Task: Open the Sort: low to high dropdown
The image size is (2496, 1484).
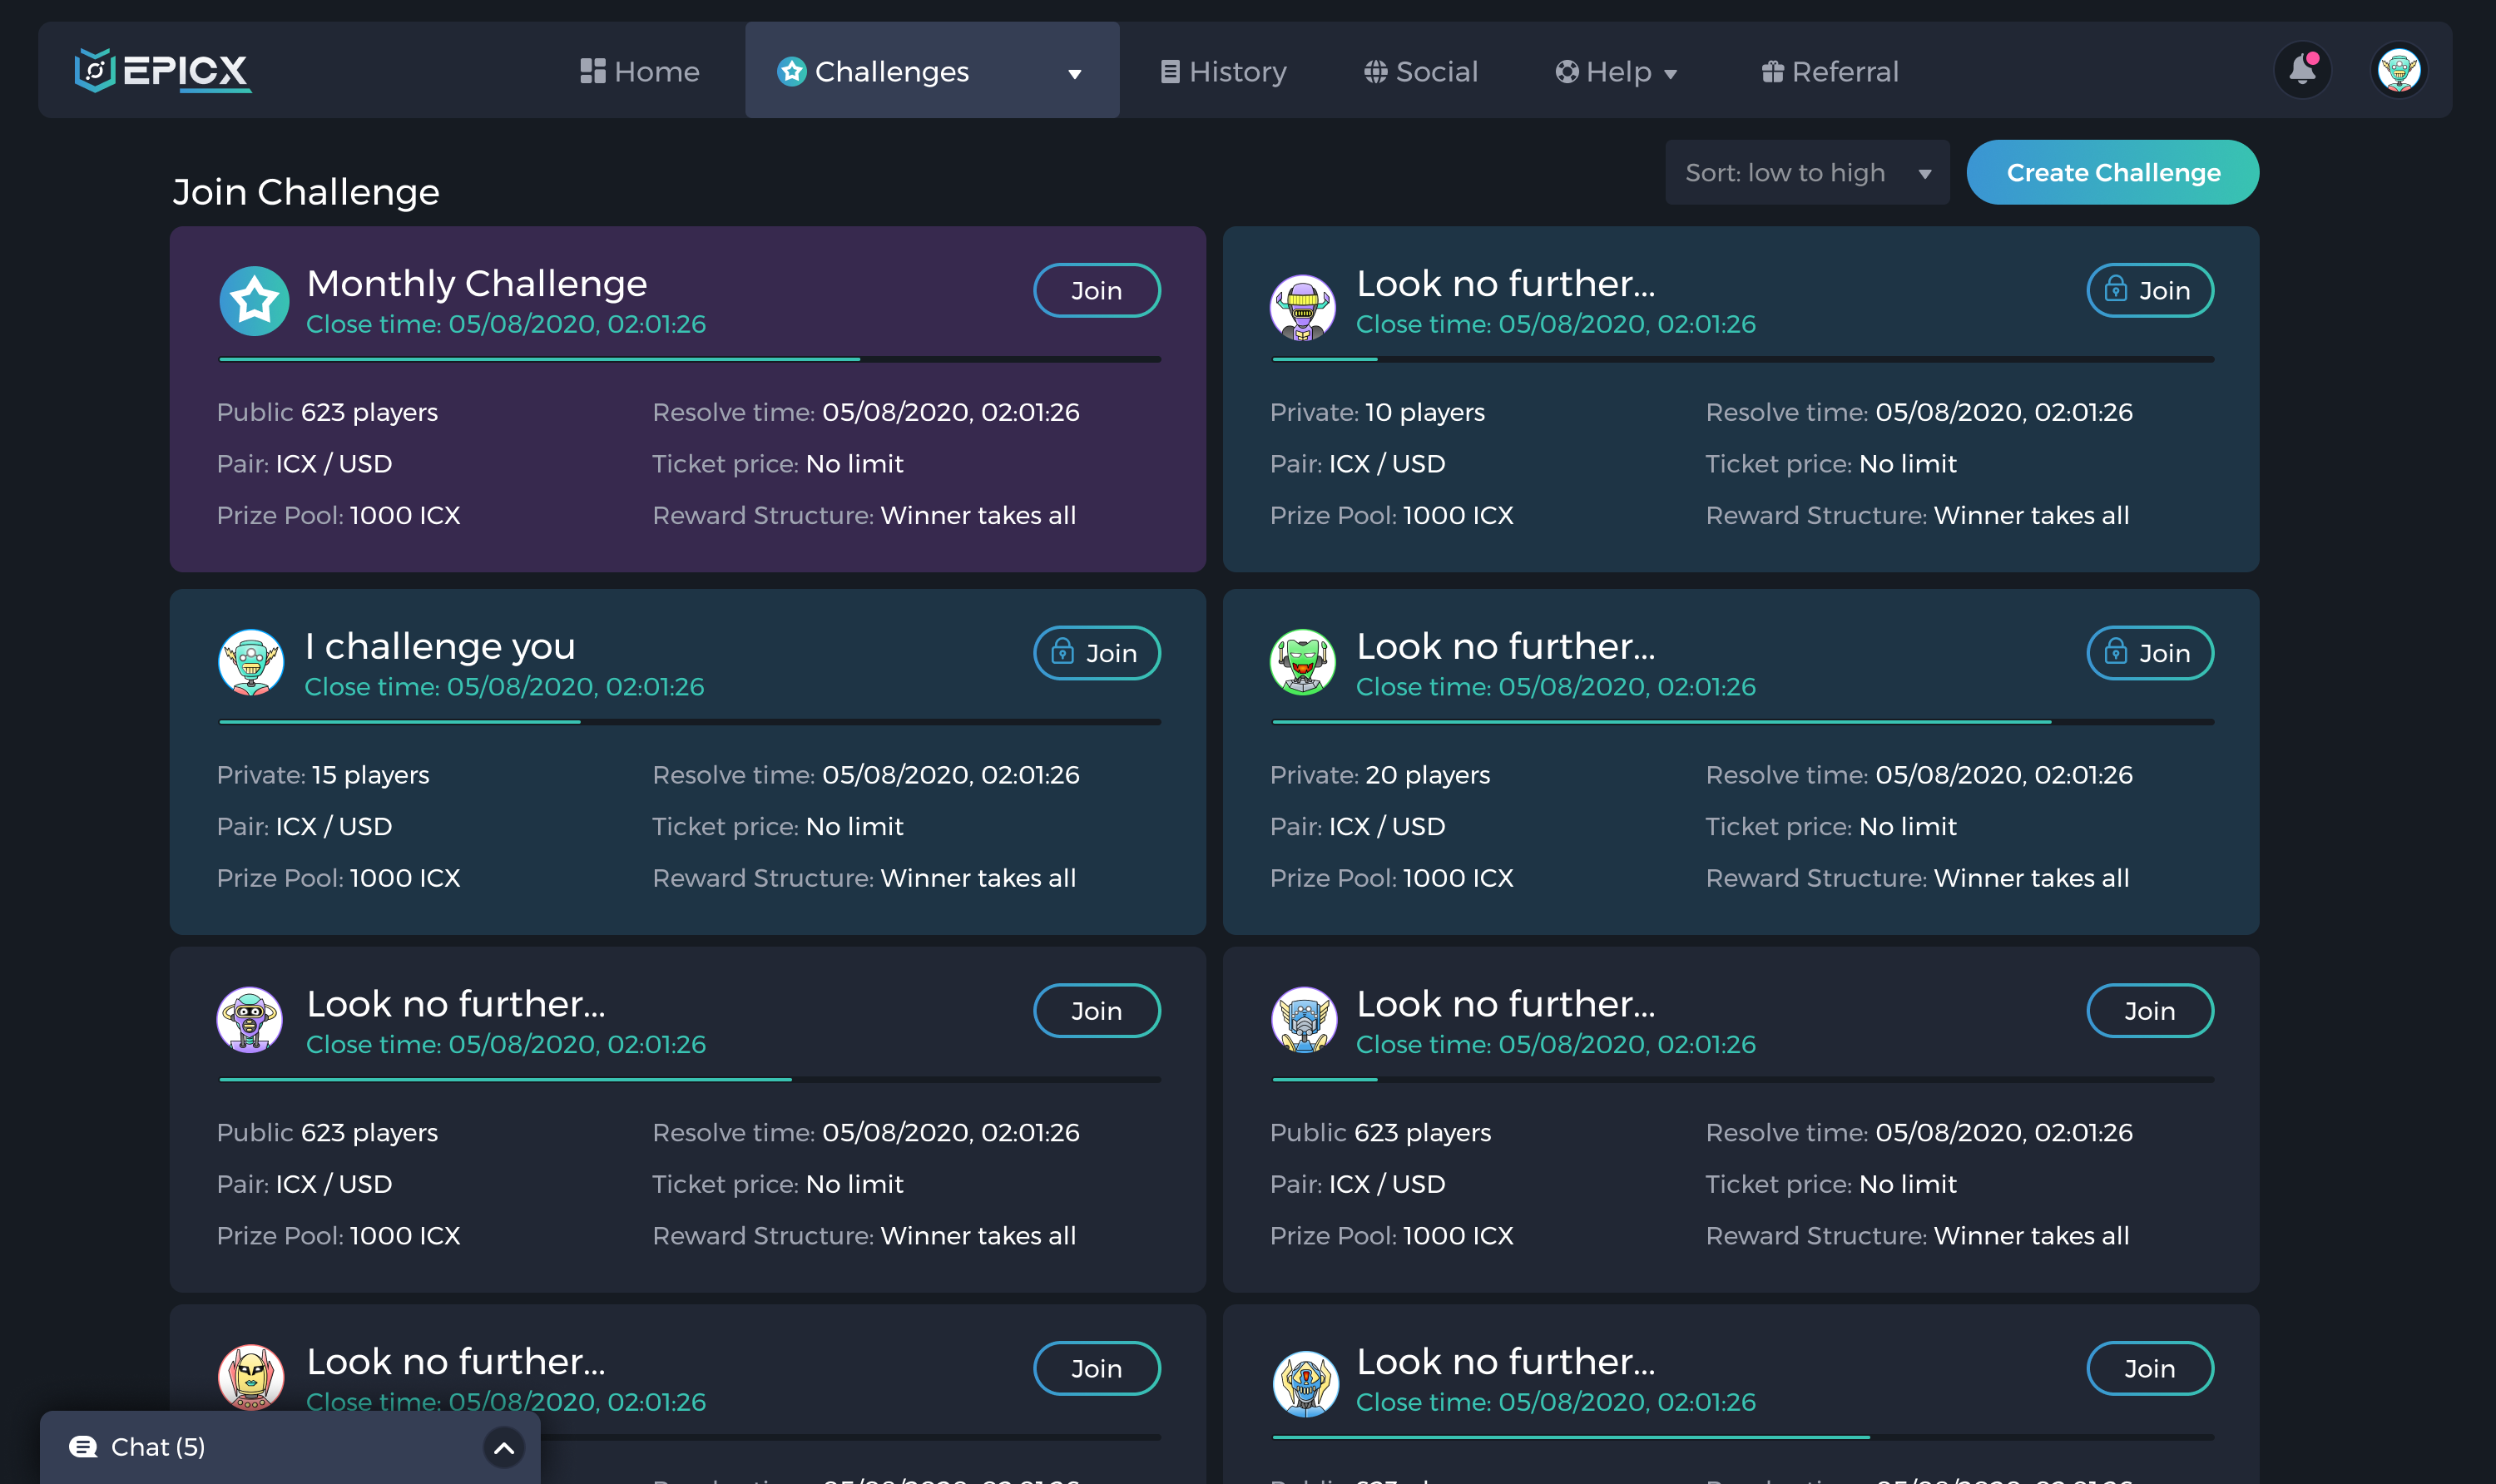Action: tap(1808, 172)
